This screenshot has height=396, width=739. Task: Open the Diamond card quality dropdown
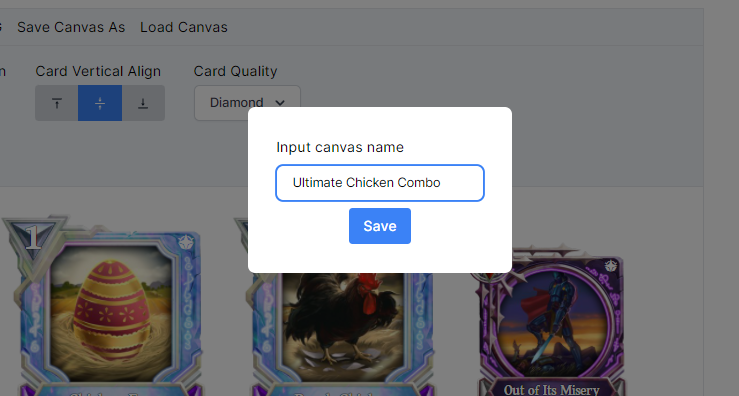[247, 103]
